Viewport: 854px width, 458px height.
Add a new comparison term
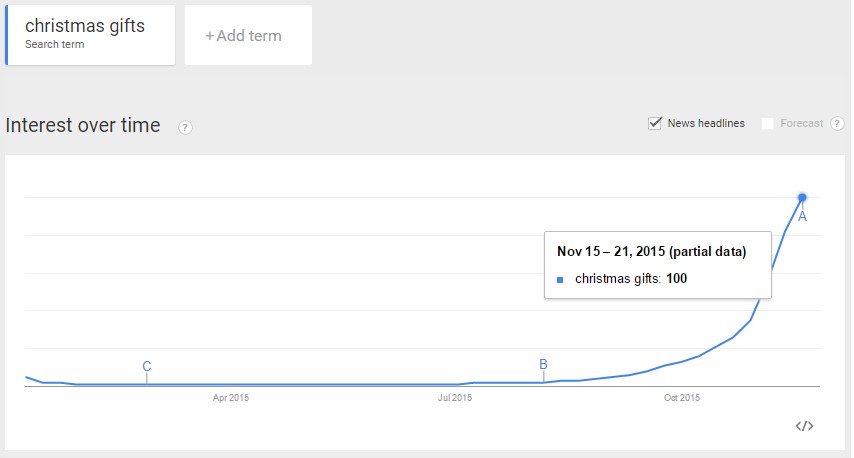[x=248, y=35]
